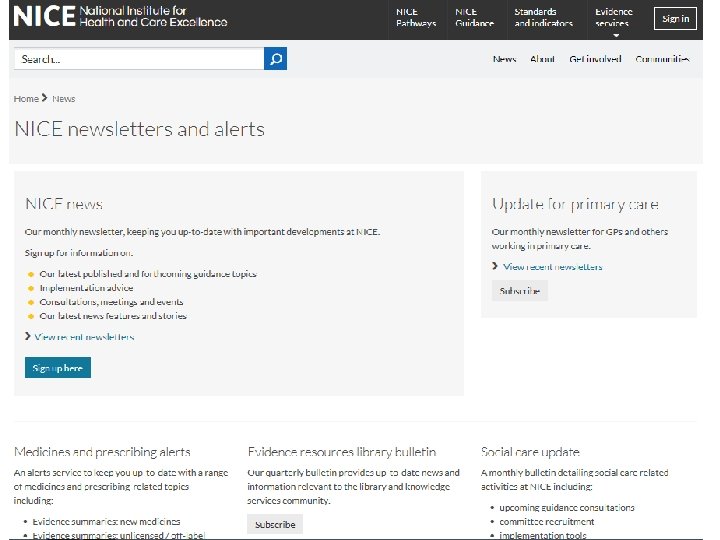The height and width of the screenshot is (540, 720).
Task: Click the Social care update heading
Action: (530, 452)
